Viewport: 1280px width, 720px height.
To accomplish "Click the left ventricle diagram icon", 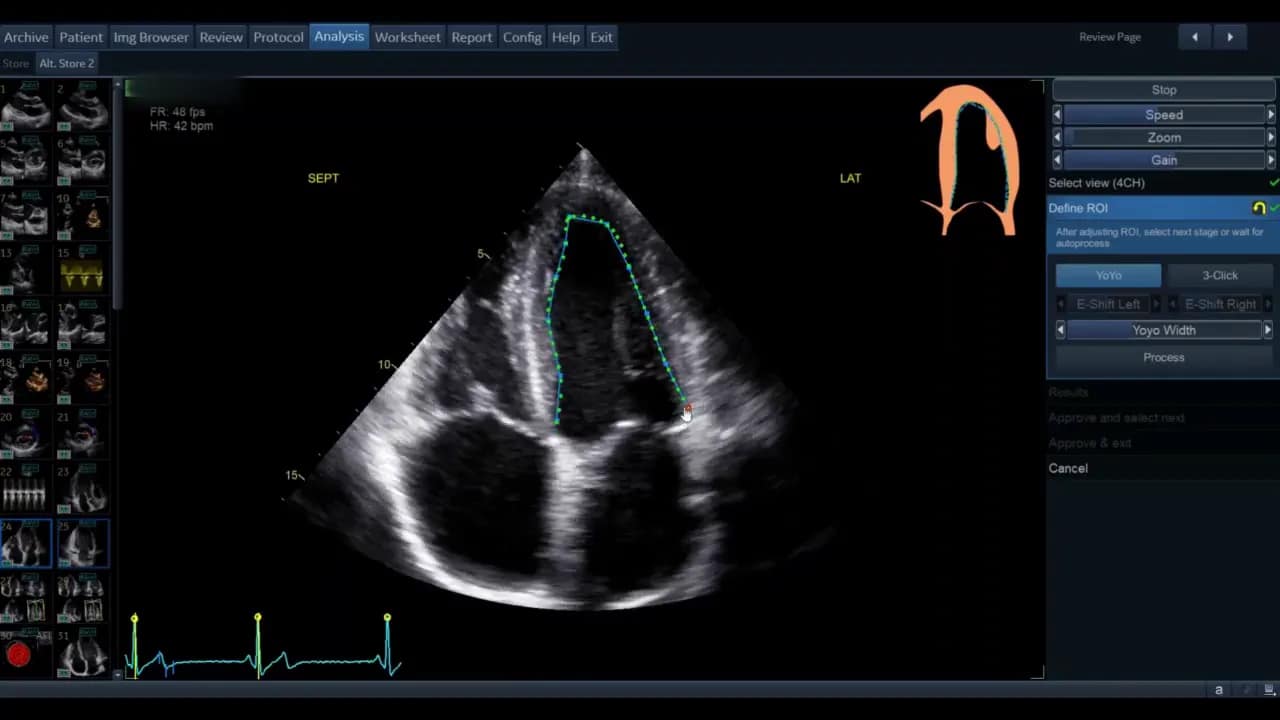I will [x=968, y=160].
